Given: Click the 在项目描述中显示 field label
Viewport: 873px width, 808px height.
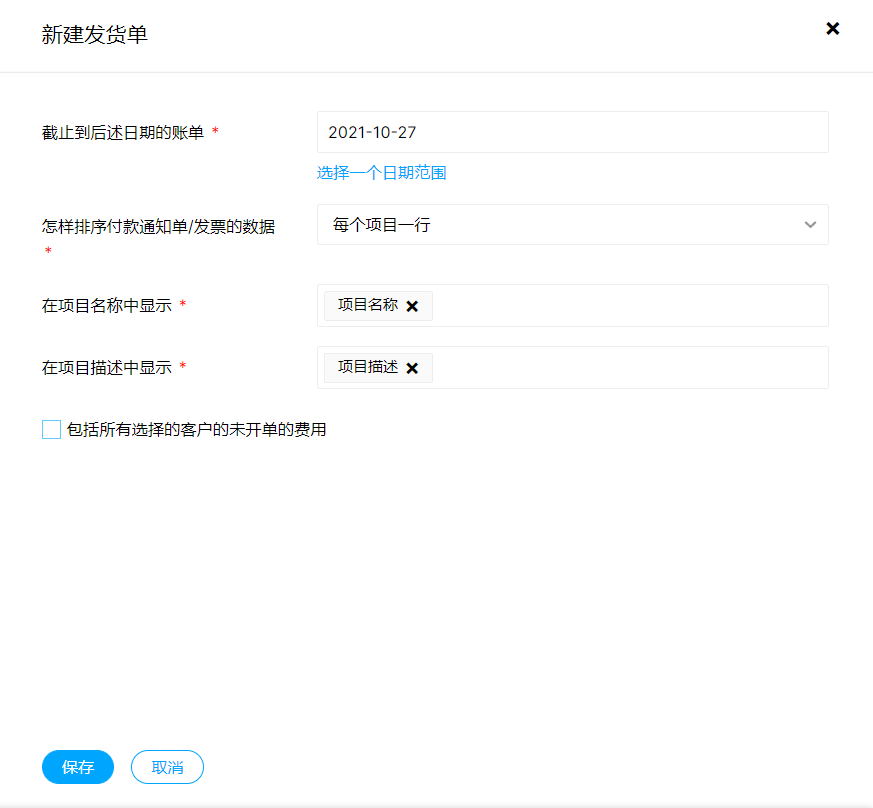Looking at the screenshot, I should pos(106,368).
